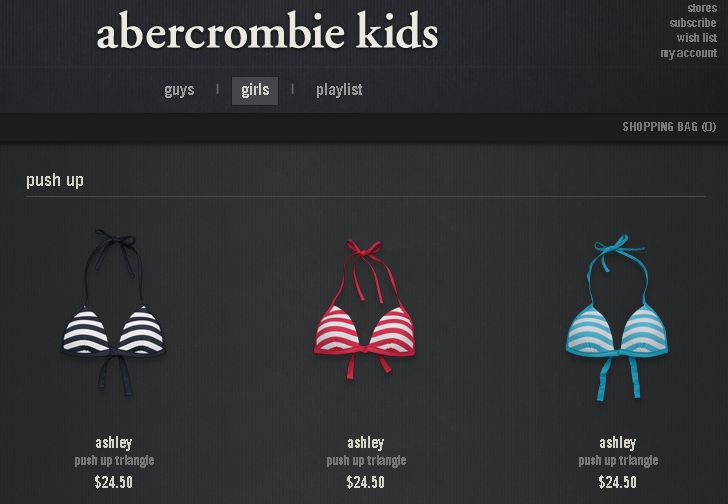View the turquoise striped product thumbnail
Image resolution: width=728 pixels, height=504 pixels.
coord(617,317)
